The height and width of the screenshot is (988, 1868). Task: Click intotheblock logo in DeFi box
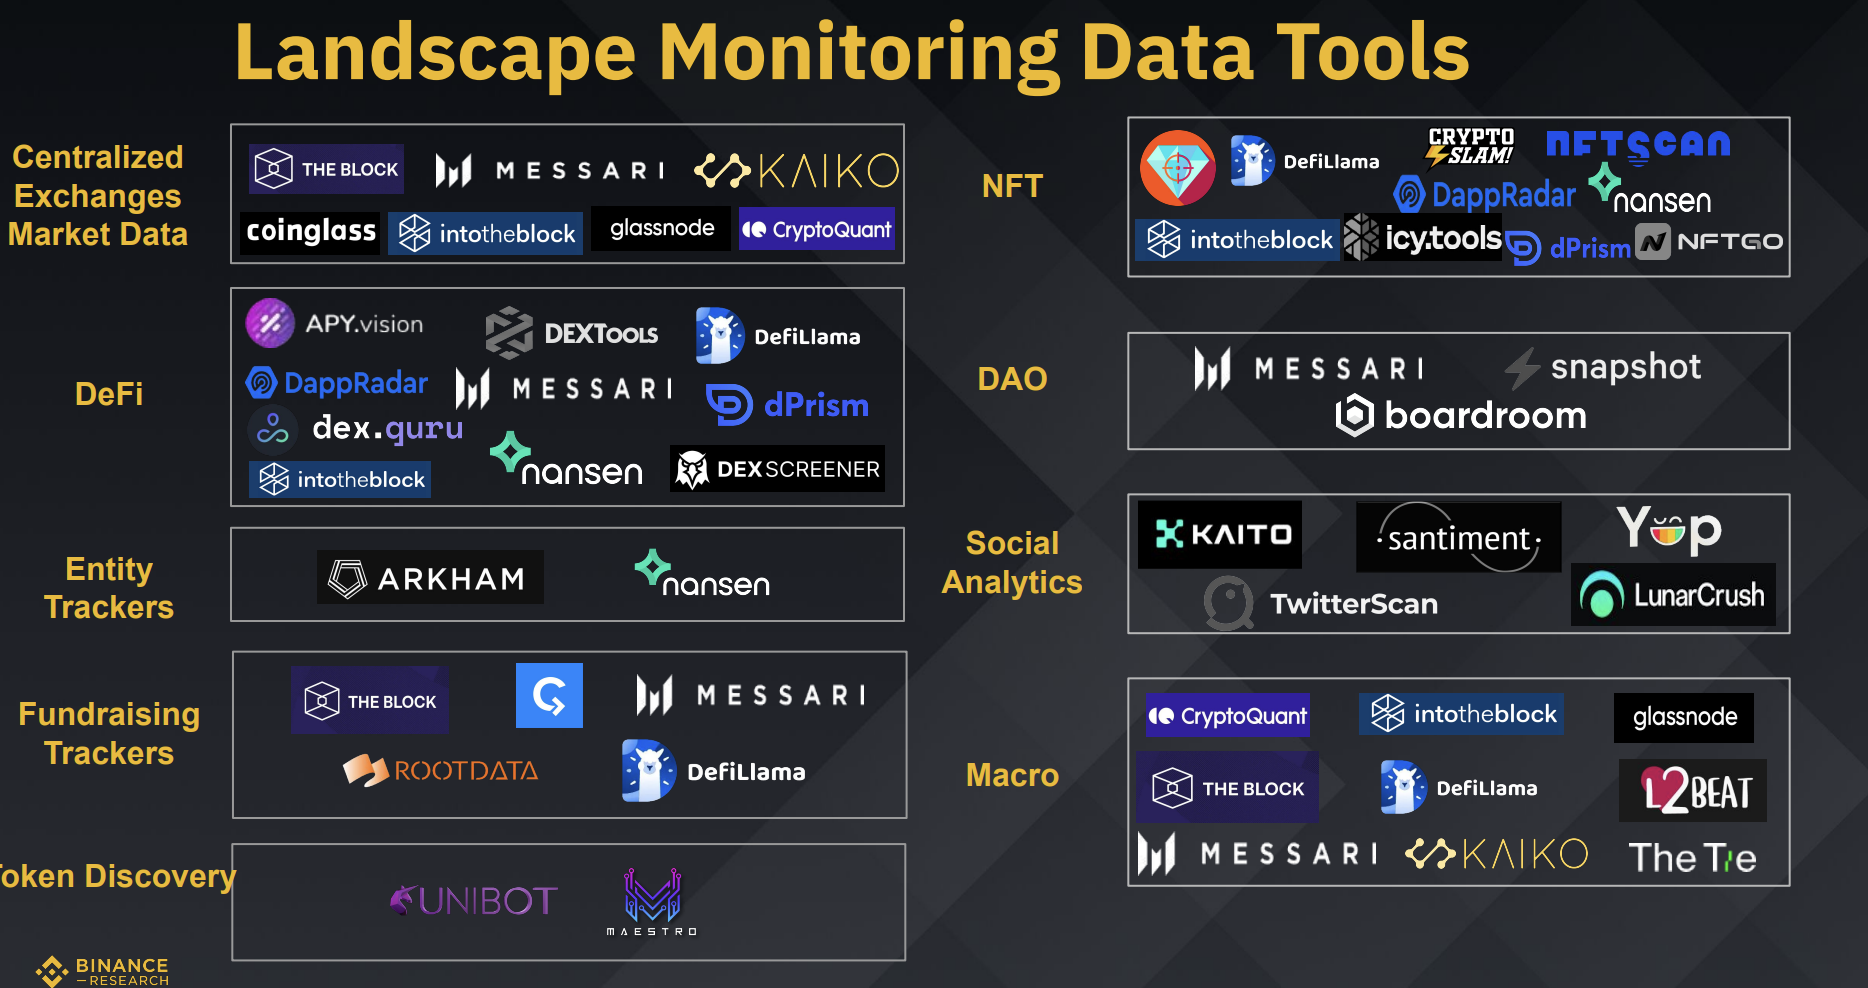[340, 480]
